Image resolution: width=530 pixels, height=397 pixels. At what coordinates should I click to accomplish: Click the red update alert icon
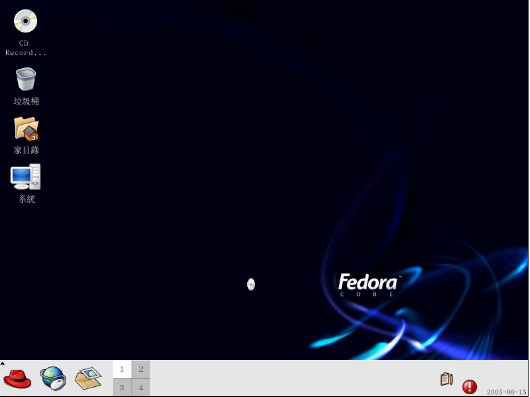click(469, 387)
